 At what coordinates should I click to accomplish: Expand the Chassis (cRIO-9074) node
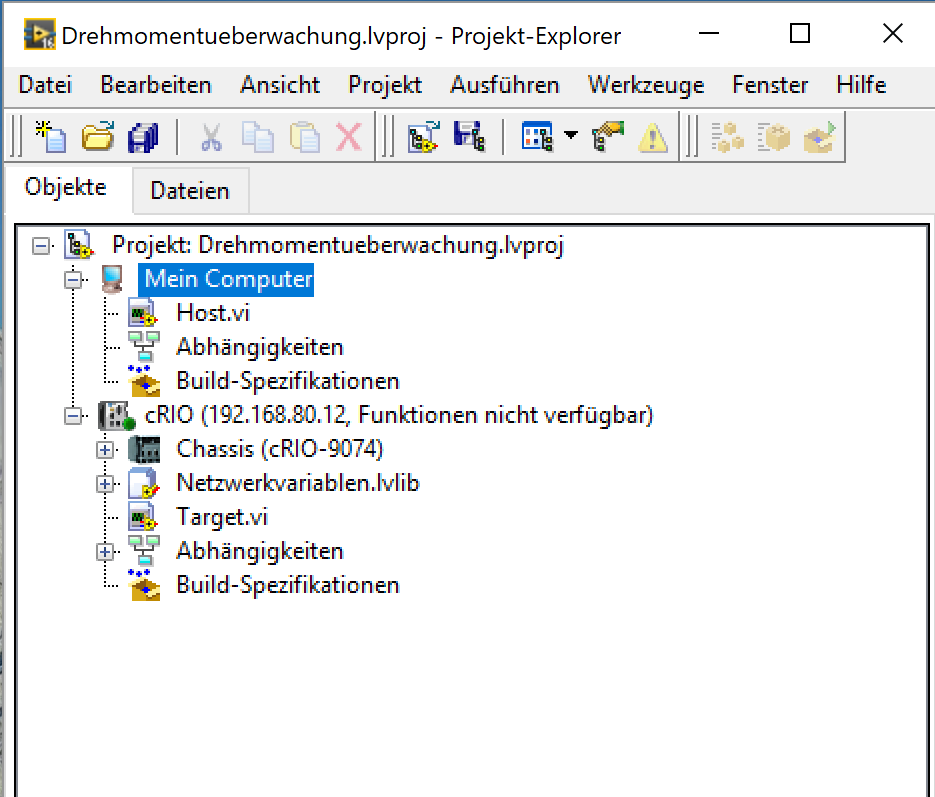coord(106,449)
